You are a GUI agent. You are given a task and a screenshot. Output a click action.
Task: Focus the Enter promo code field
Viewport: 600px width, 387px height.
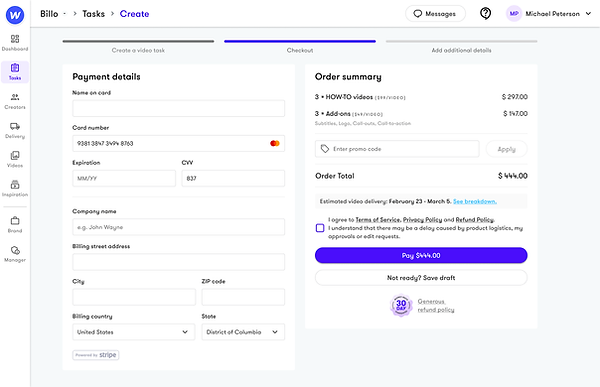tap(397, 149)
